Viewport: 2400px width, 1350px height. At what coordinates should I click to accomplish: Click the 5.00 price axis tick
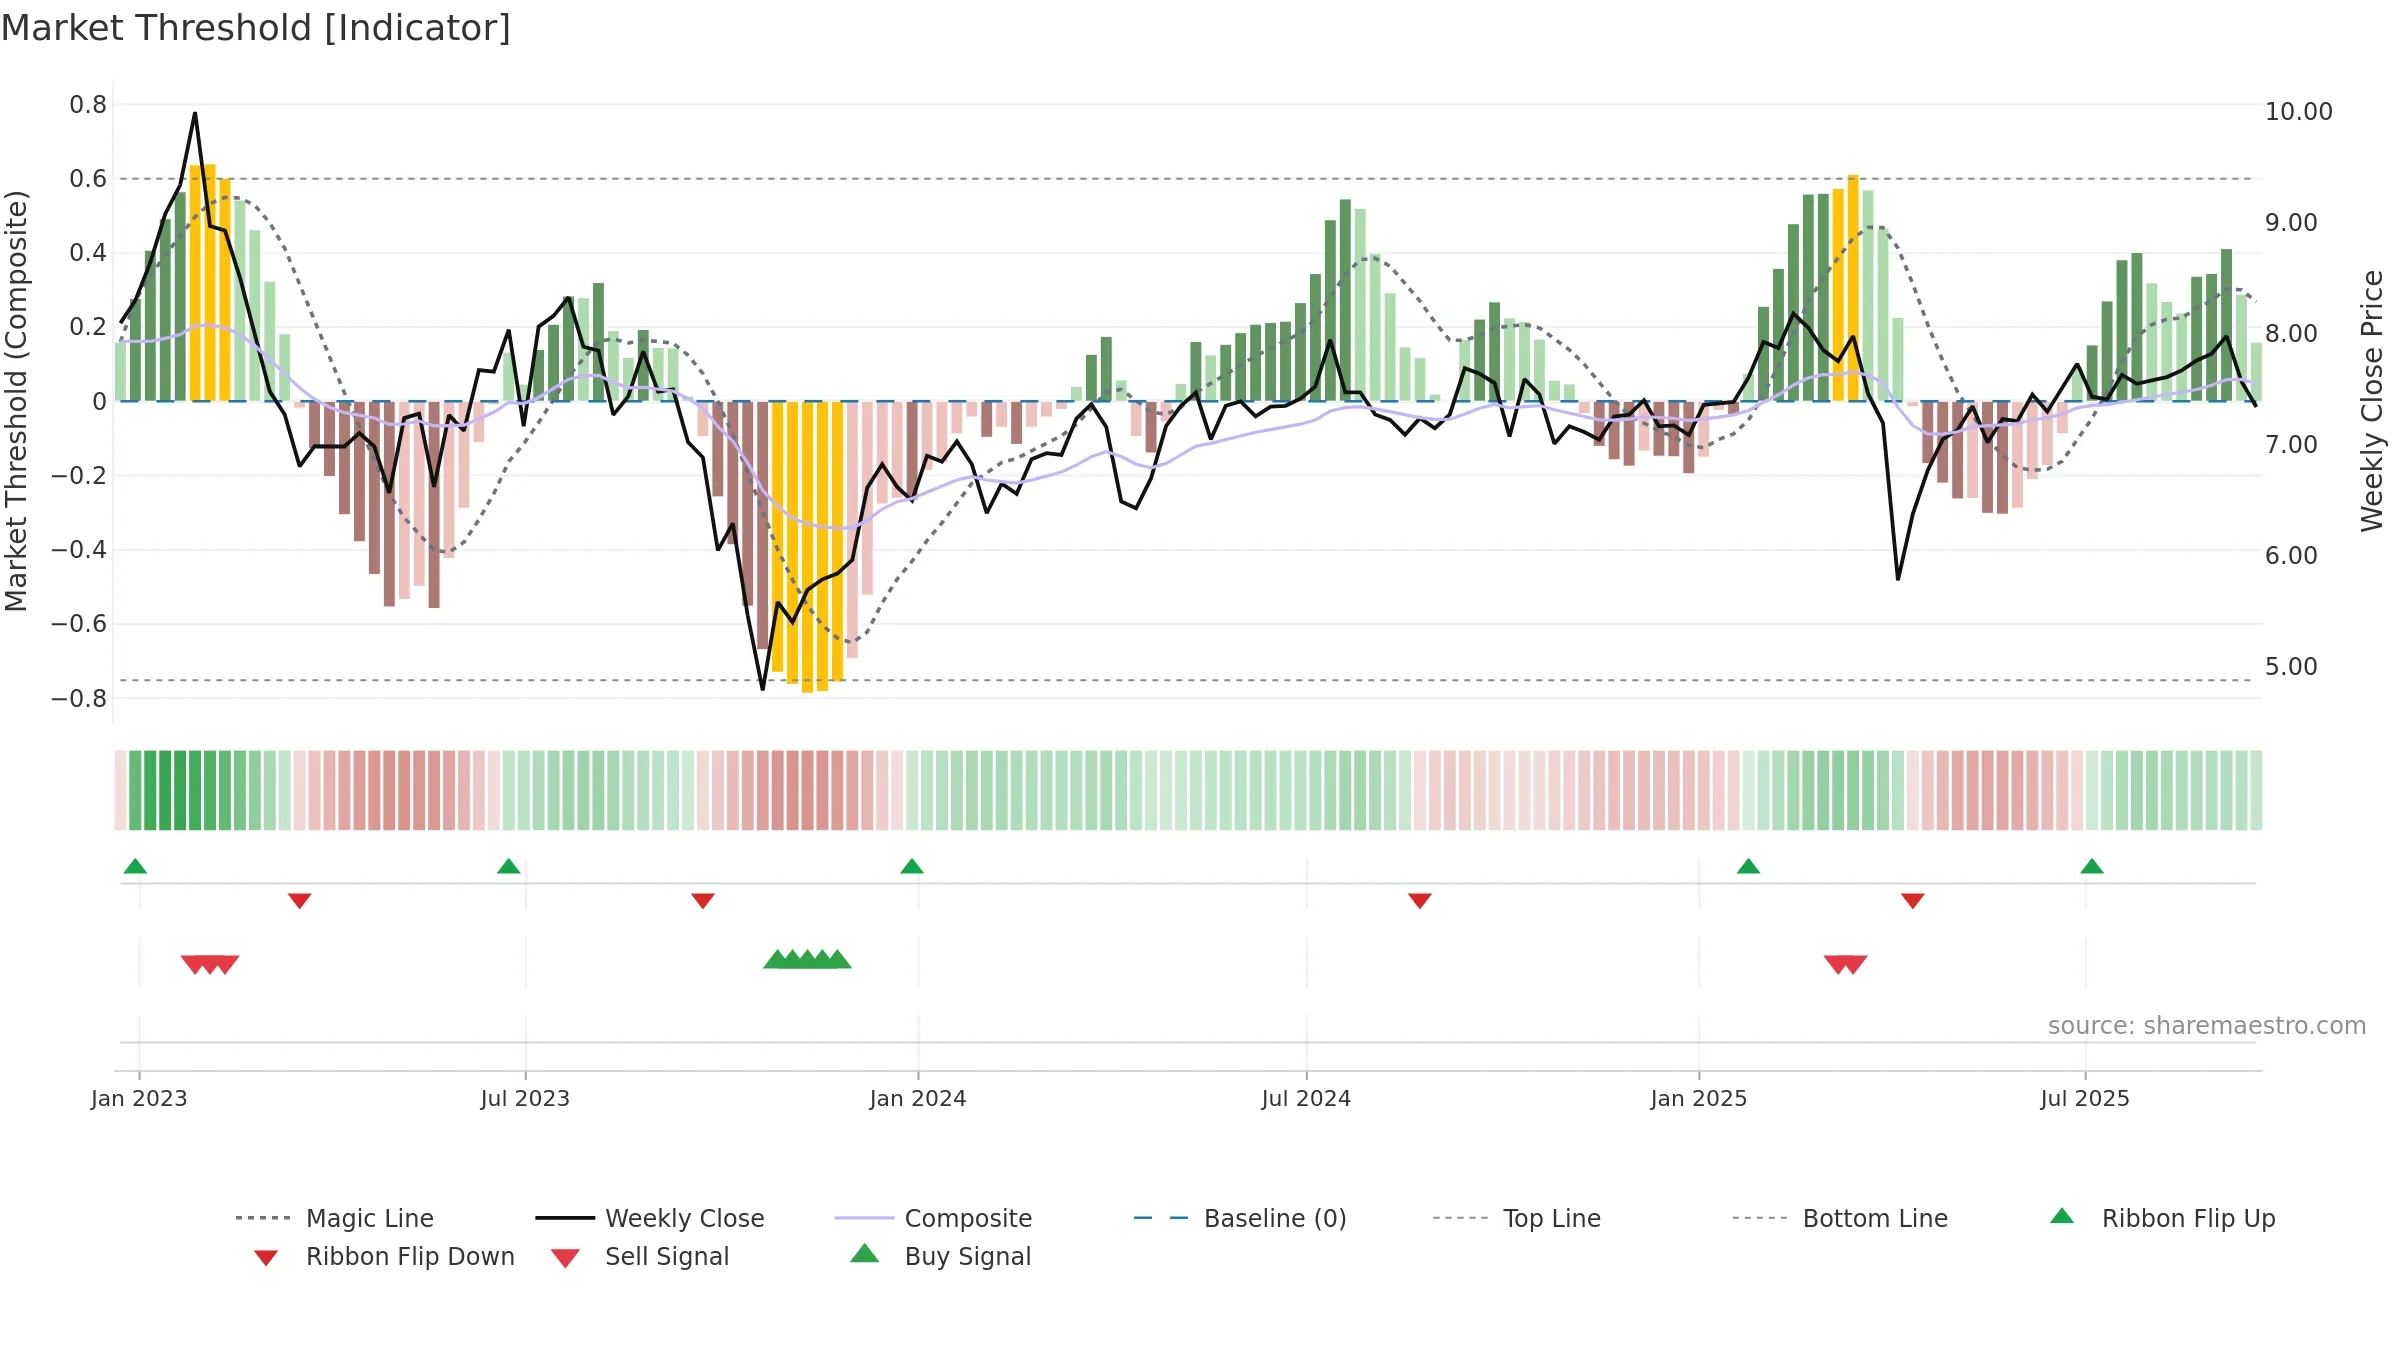(2291, 666)
